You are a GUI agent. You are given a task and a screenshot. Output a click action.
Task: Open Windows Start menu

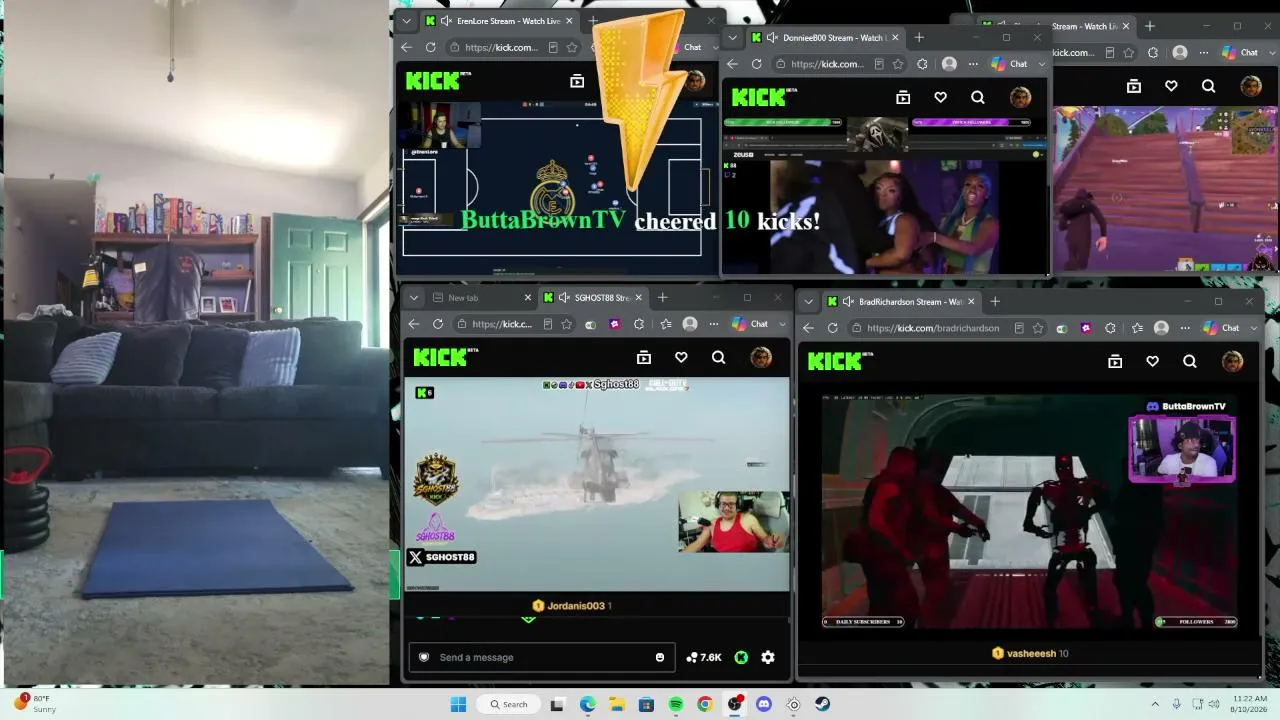pyautogui.click(x=459, y=704)
